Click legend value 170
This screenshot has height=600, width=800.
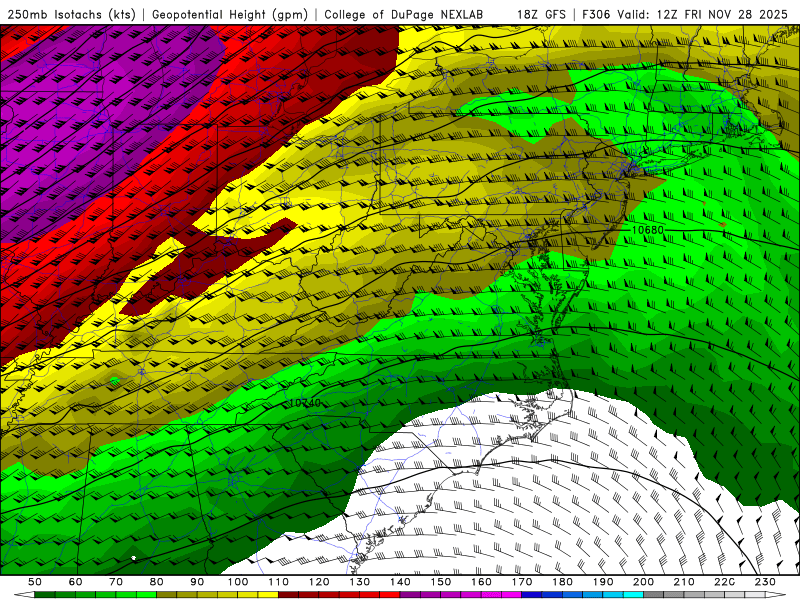coord(522,582)
